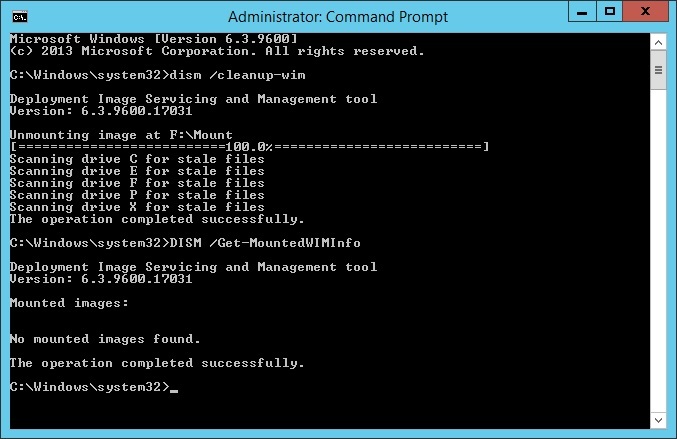Click the 'Unmounting image at F:\Mount' line

pyautogui.click(x=121, y=135)
